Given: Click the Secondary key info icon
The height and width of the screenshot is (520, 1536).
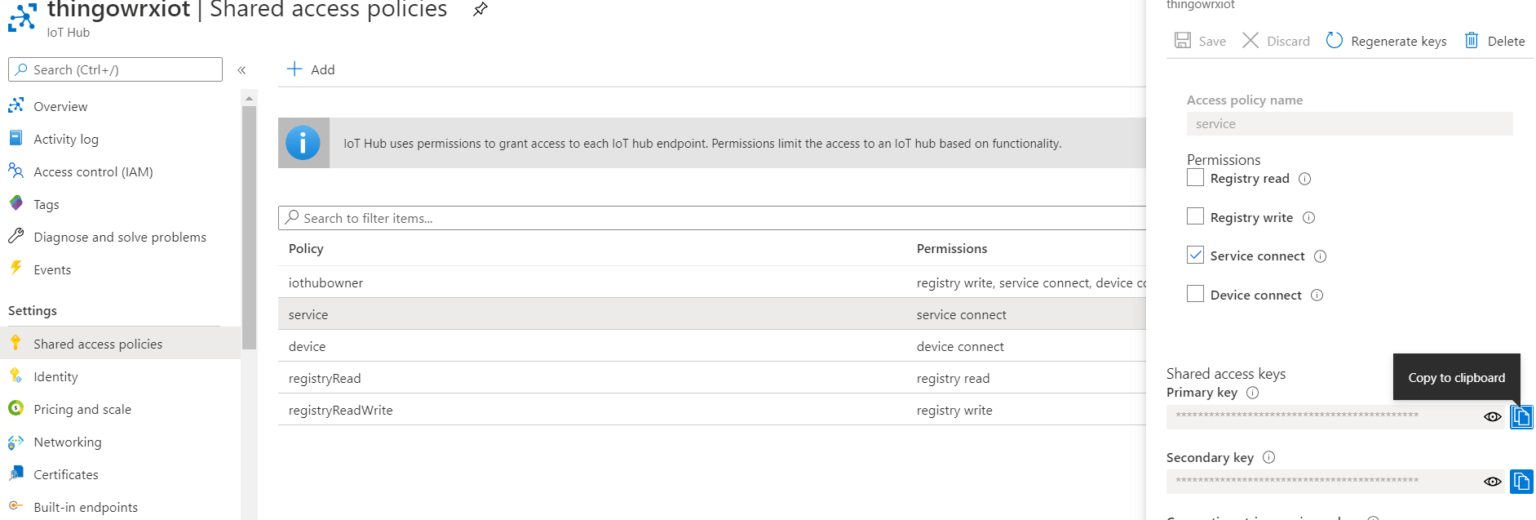Looking at the screenshot, I should [x=1269, y=458].
